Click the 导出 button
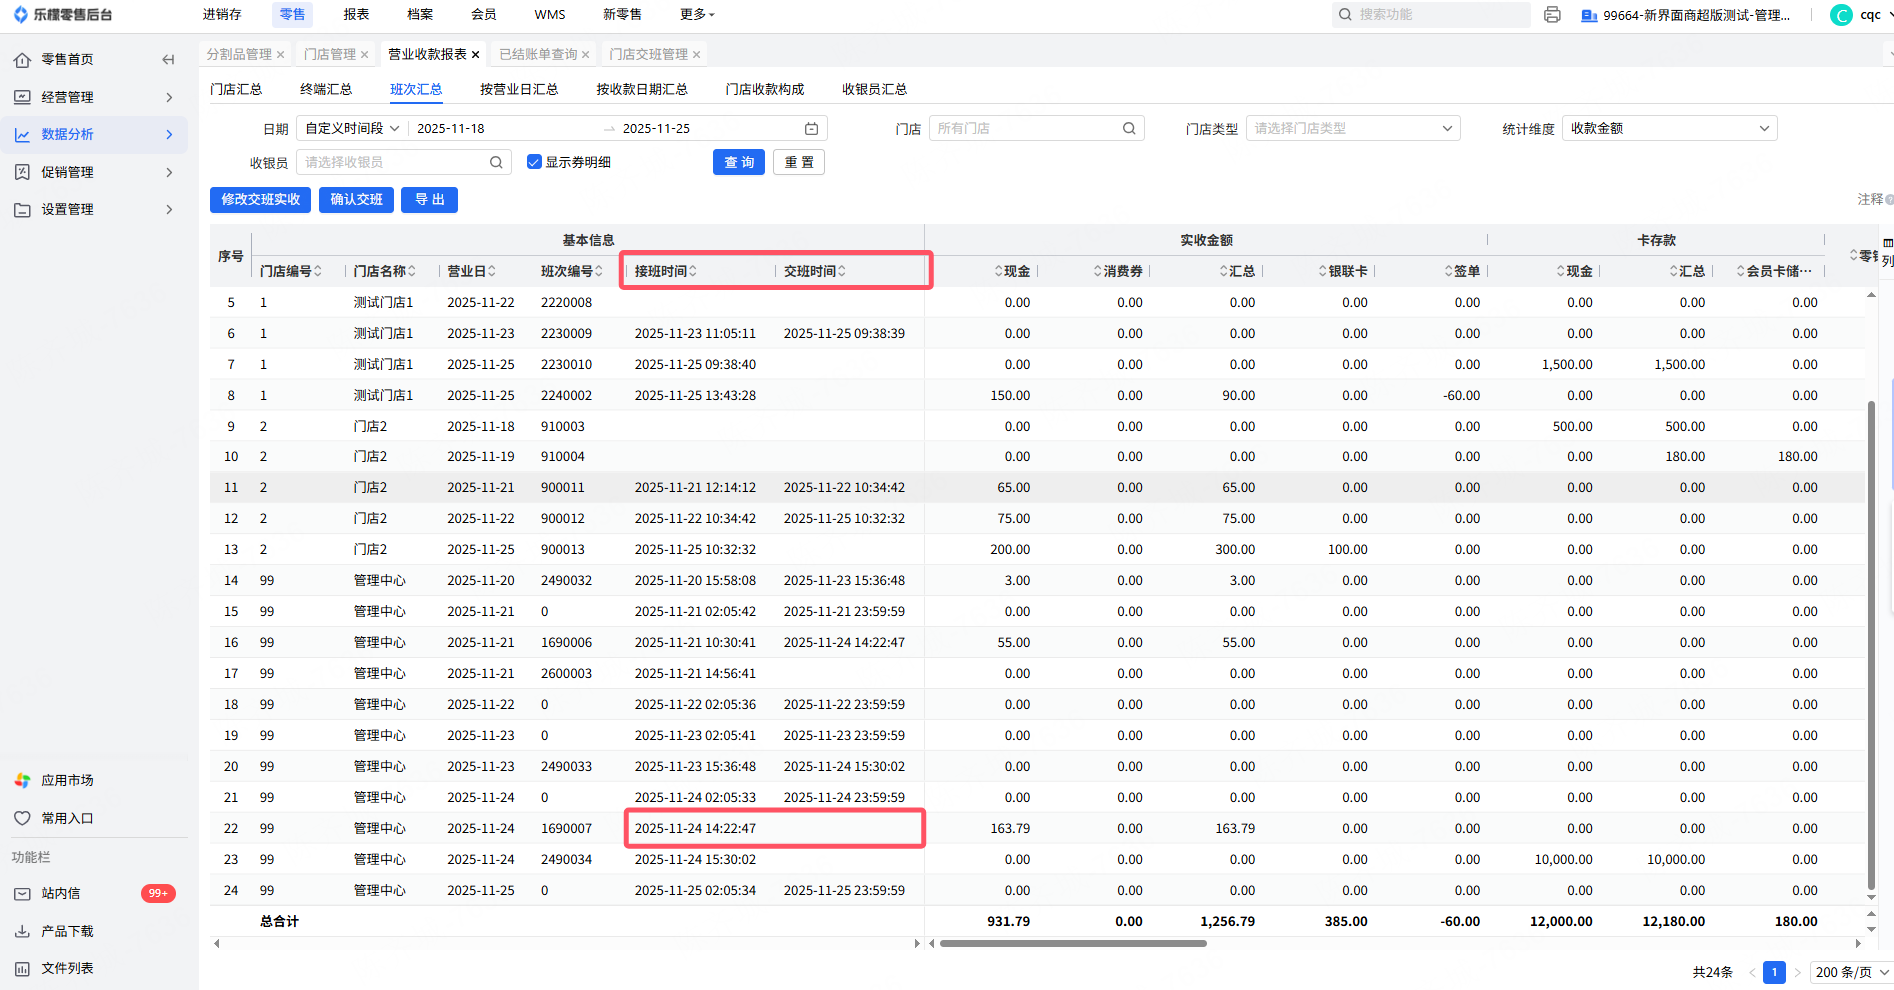 click(x=429, y=200)
